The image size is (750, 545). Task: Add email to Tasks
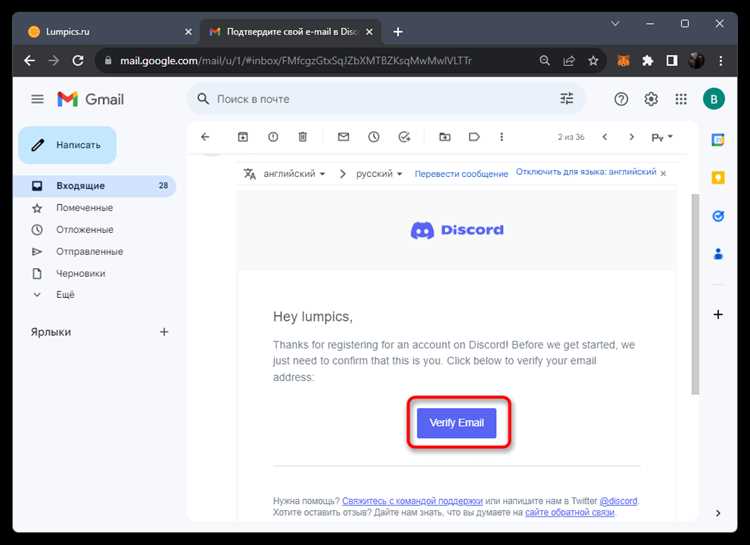point(404,137)
